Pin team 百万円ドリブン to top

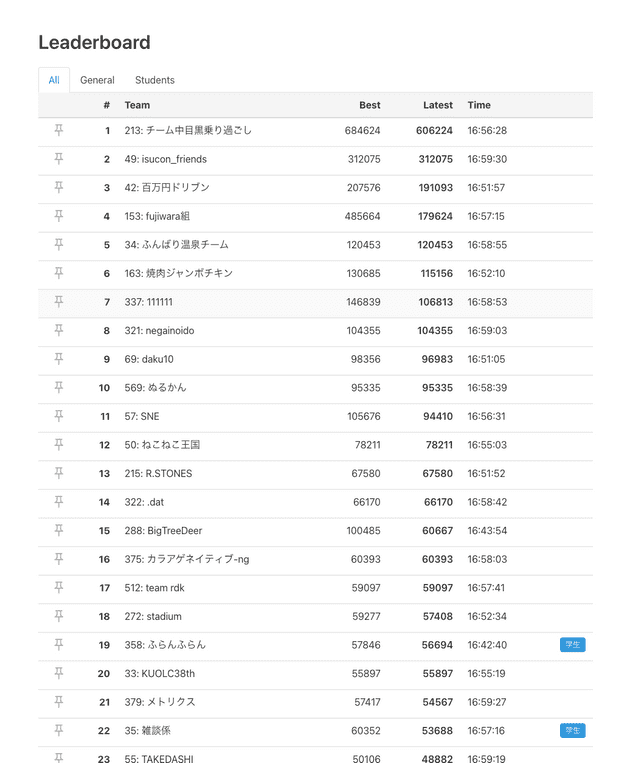pyautogui.click(x=59, y=187)
